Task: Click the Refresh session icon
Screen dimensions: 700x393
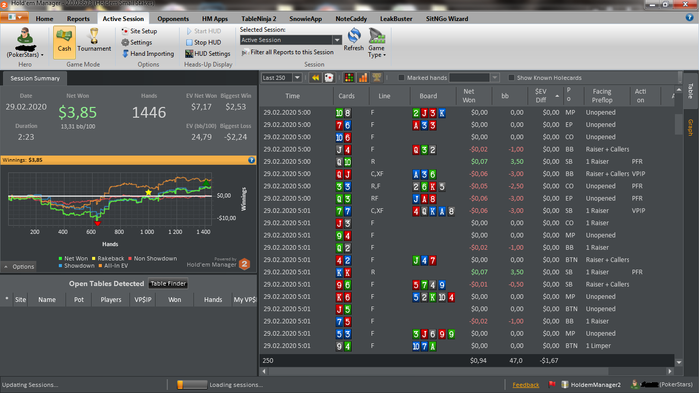Action: (x=354, y=40)
